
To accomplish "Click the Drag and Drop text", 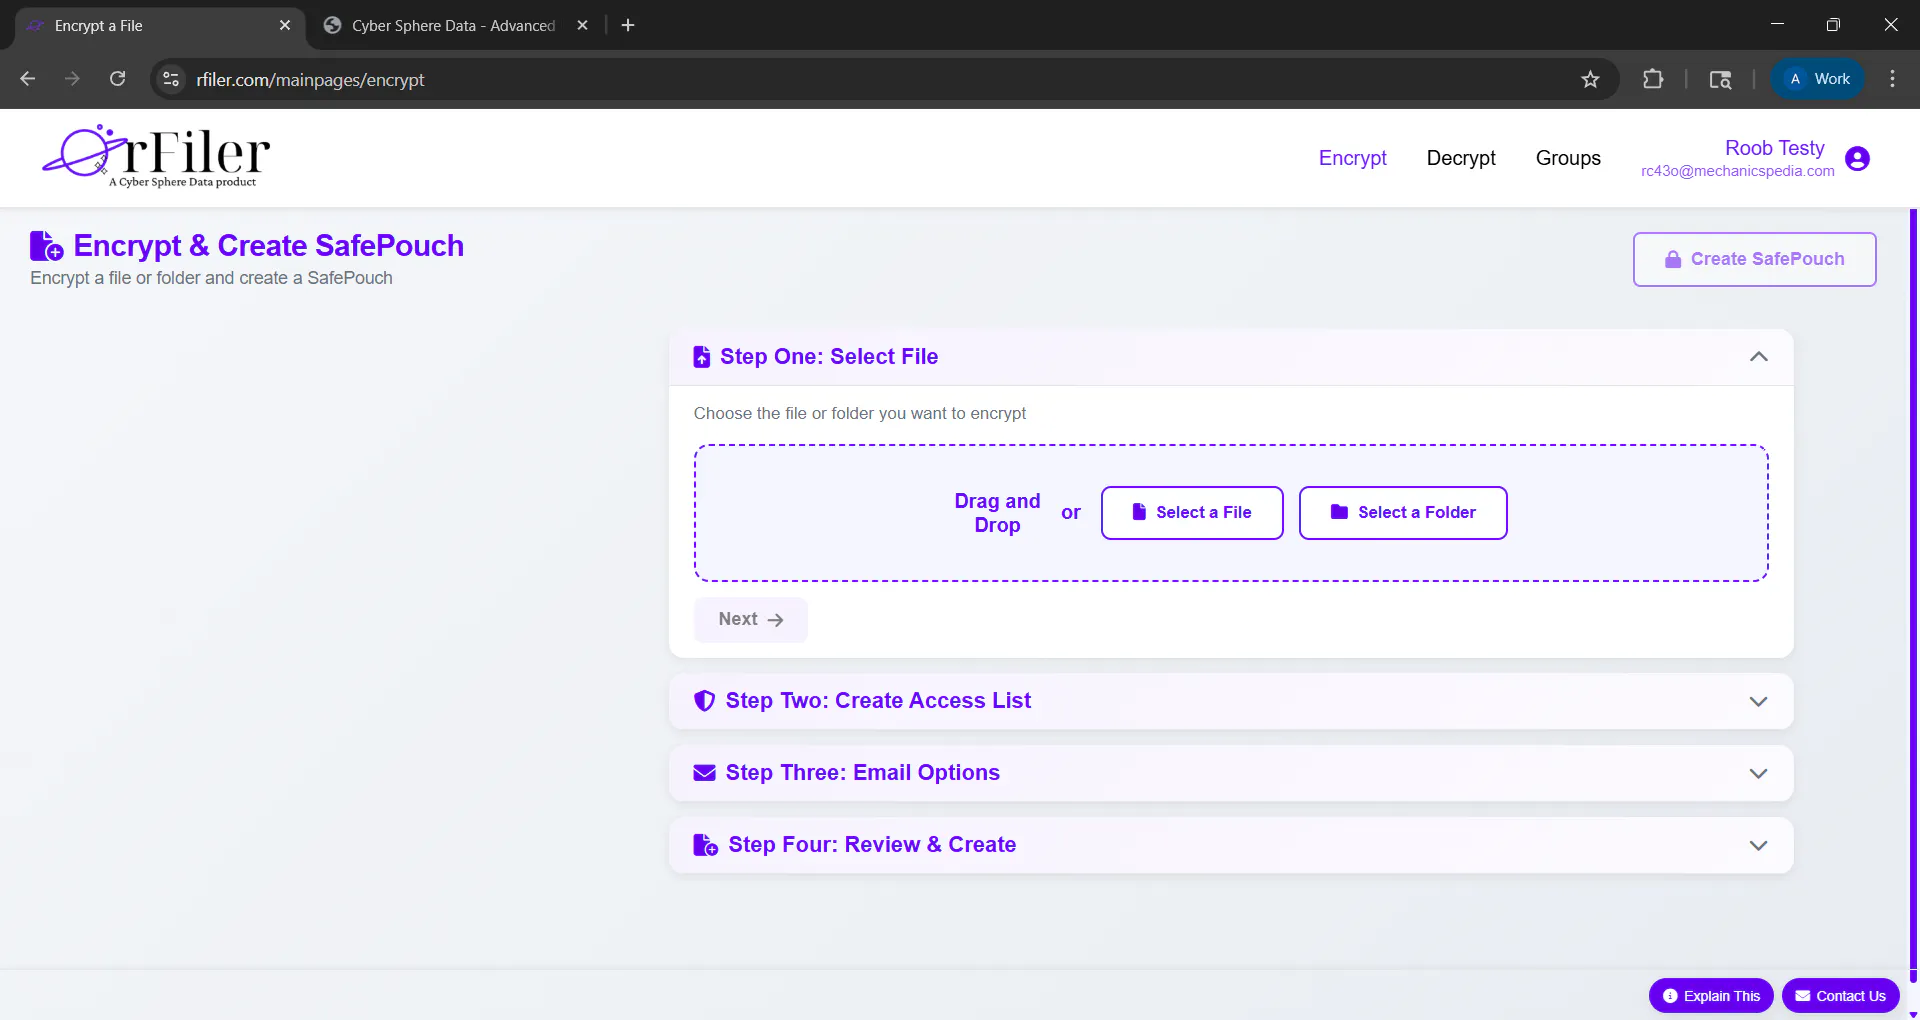I will 997,512.
